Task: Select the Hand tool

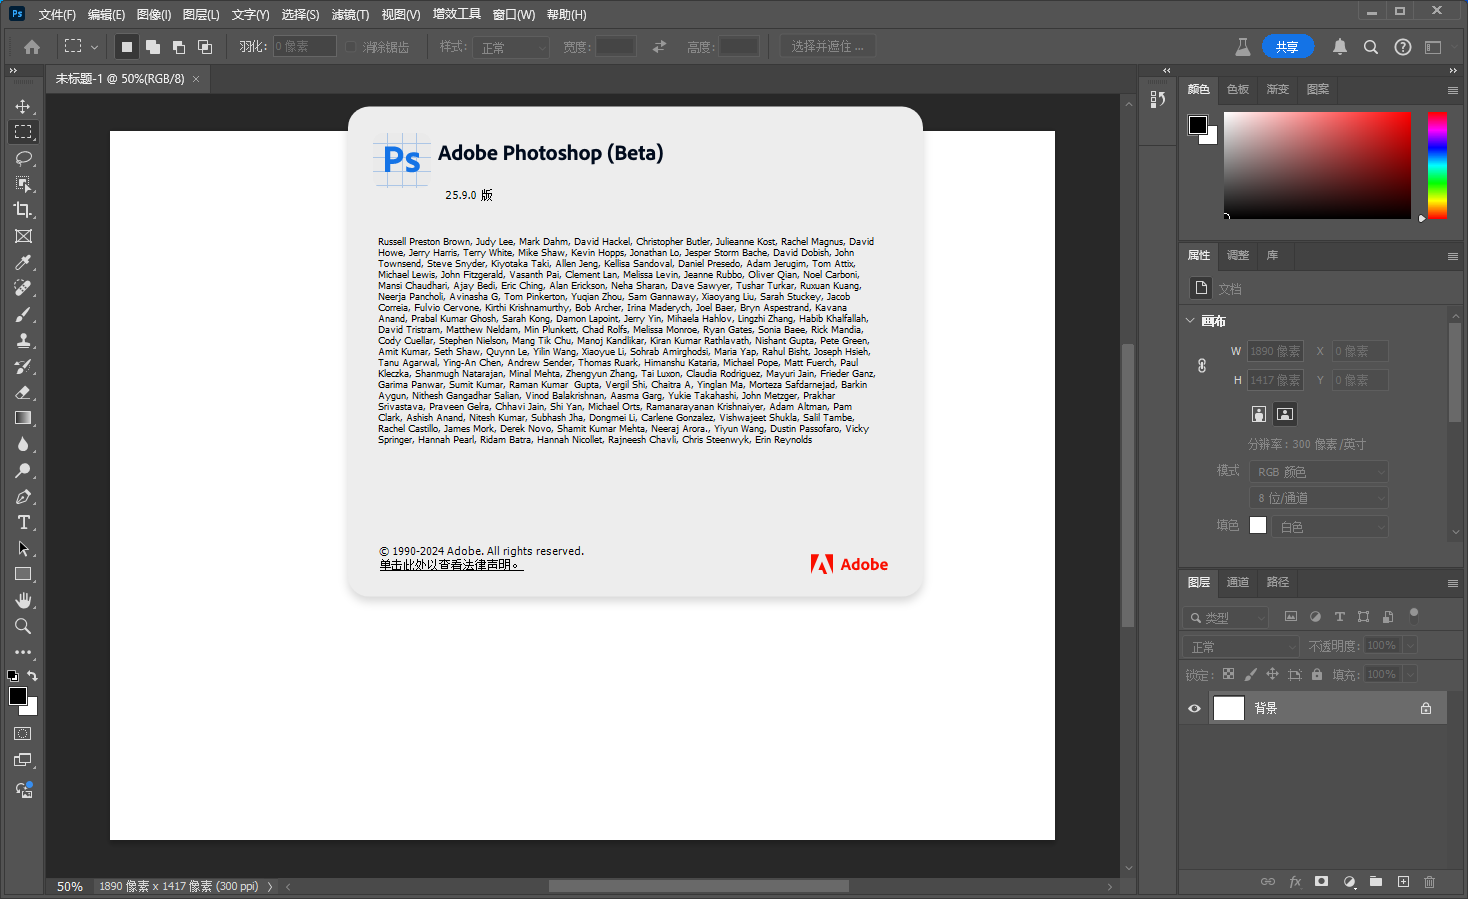Action: (x=23, y=600)
